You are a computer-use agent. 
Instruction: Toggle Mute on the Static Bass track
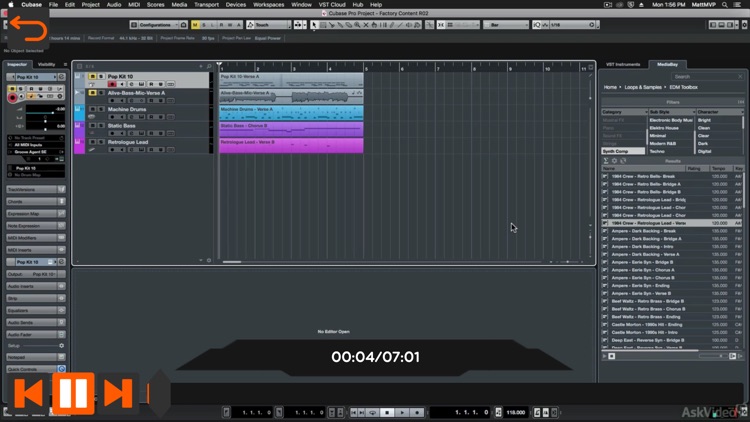pos(93,126)
